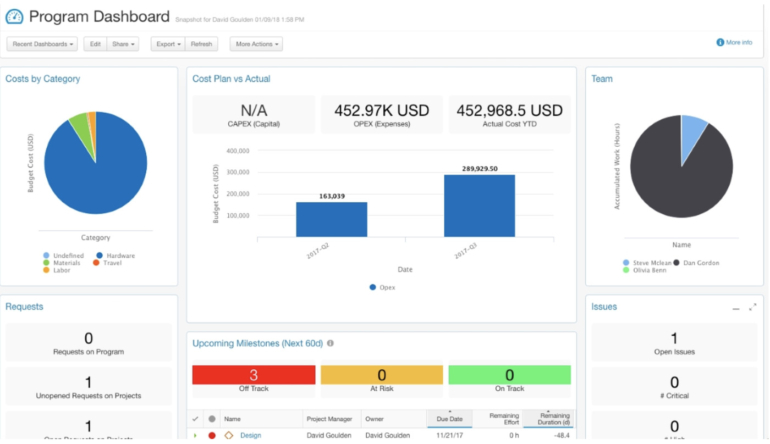Open the More Actions menu
Image resolution: width=770 pixels, height=444 pixels.
click(x=256, y=44)
